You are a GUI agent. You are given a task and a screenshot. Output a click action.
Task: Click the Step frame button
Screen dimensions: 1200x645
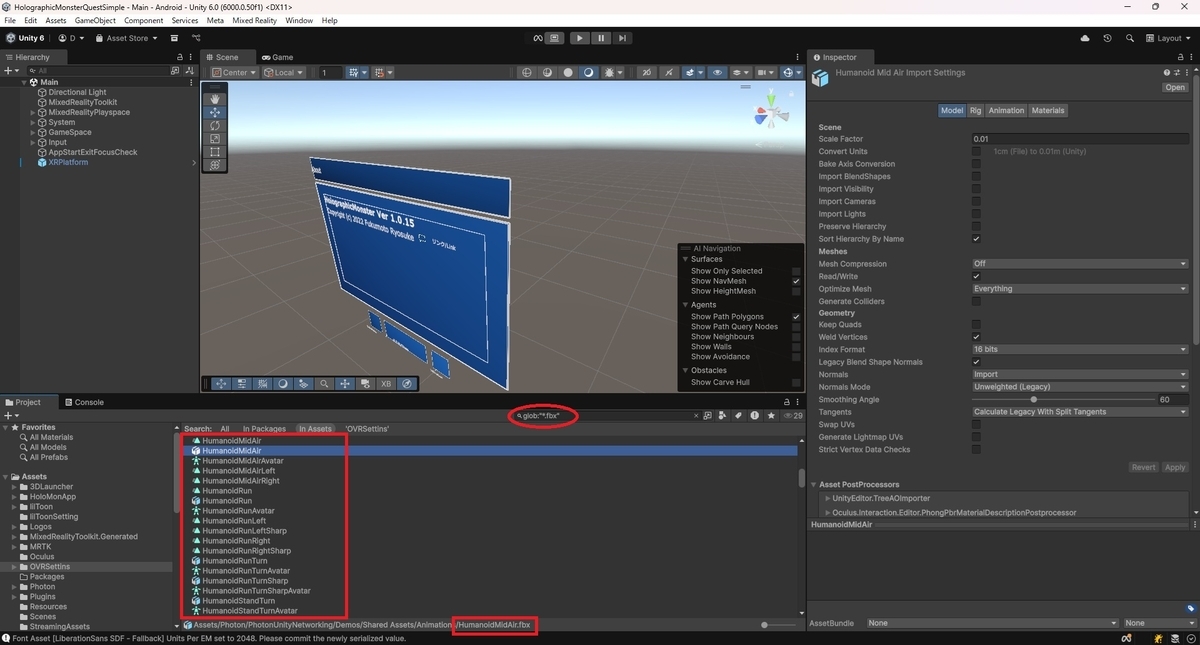[x=622, y=38]
